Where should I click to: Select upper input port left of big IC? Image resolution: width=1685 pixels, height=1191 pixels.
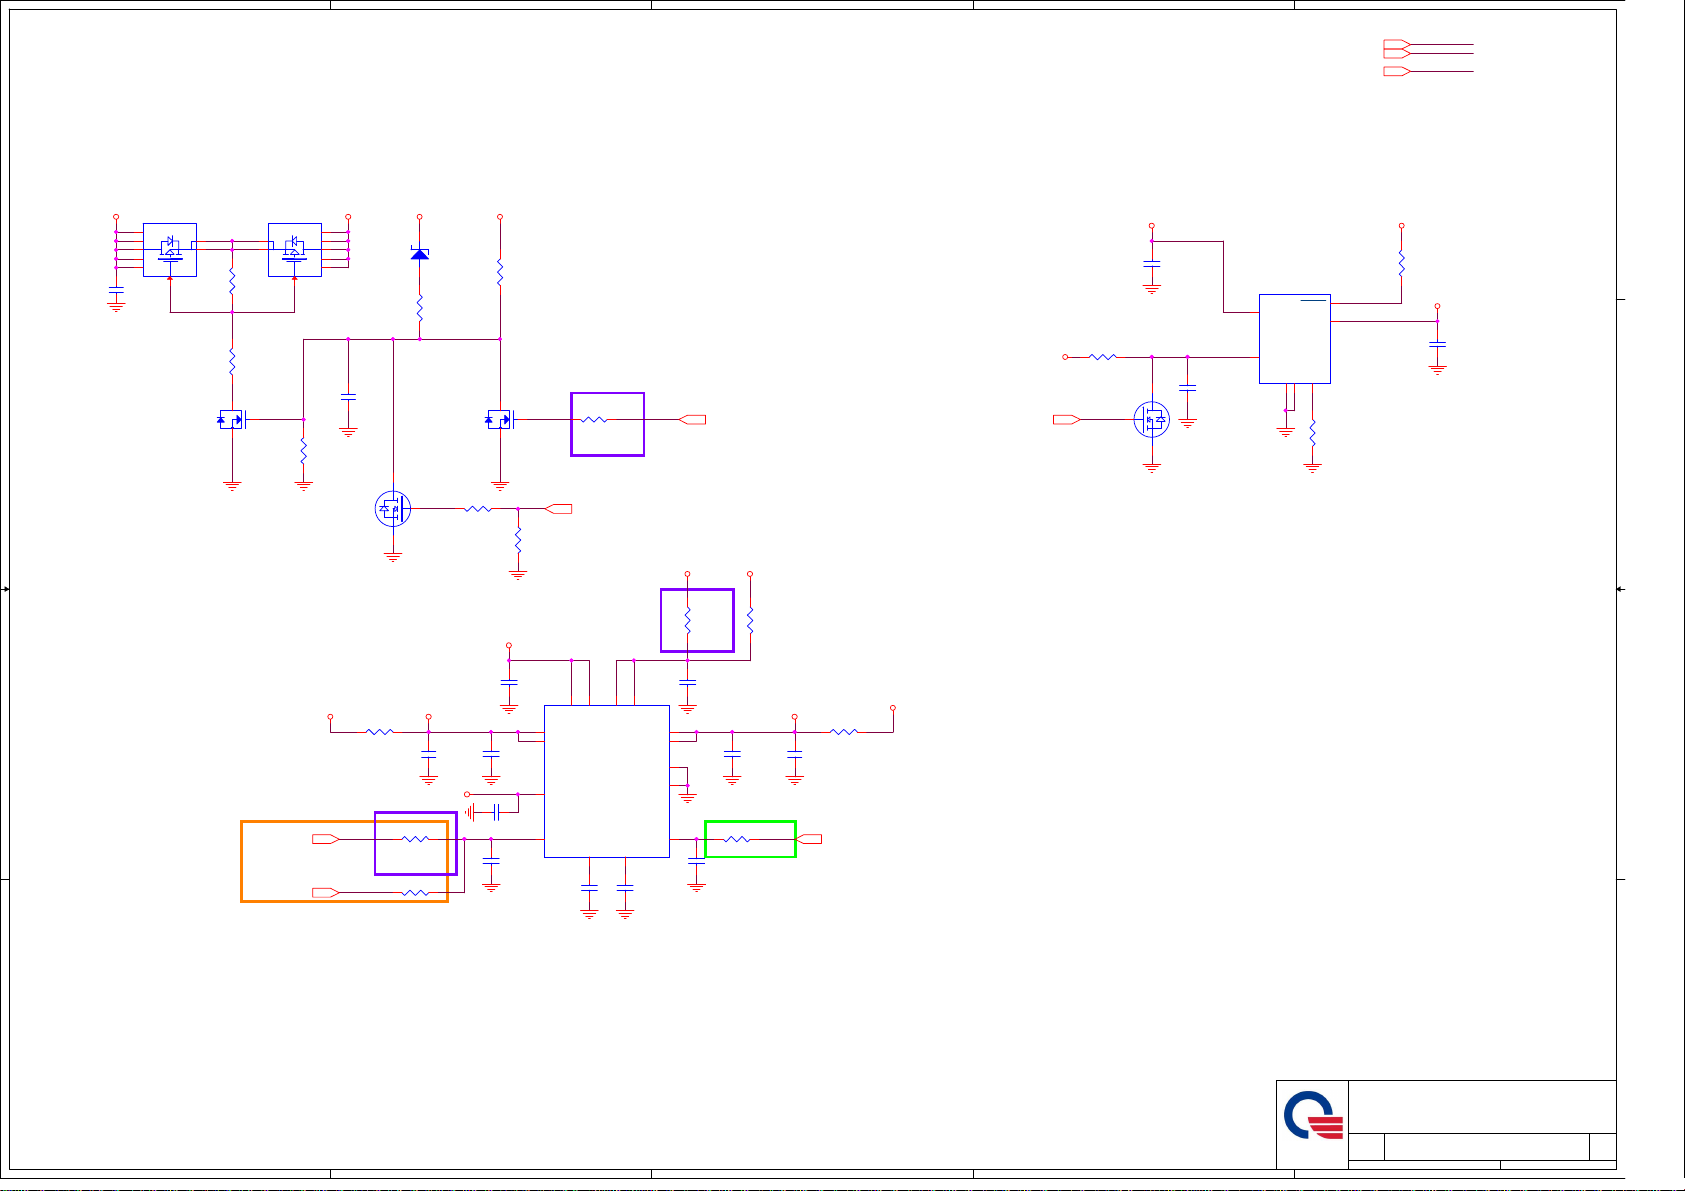tap(326, 839)
